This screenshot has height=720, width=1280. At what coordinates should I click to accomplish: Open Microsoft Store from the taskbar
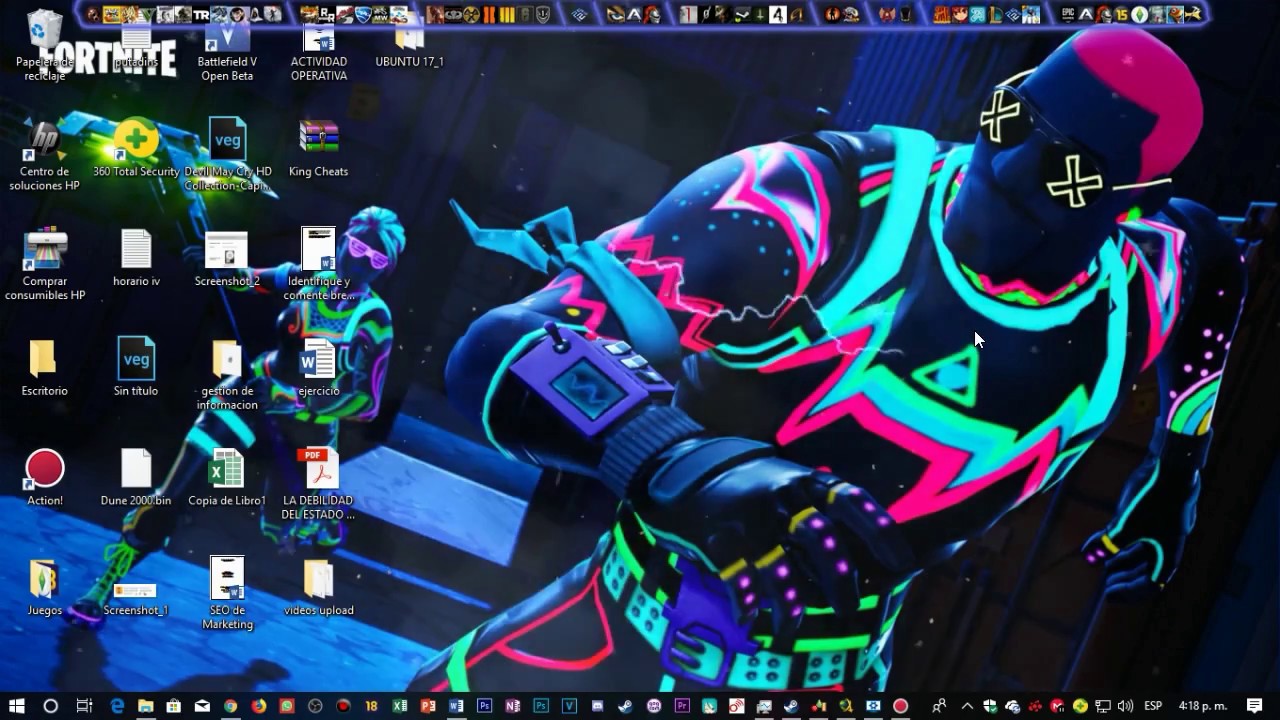pyautogui.click(x=173, y=706)
